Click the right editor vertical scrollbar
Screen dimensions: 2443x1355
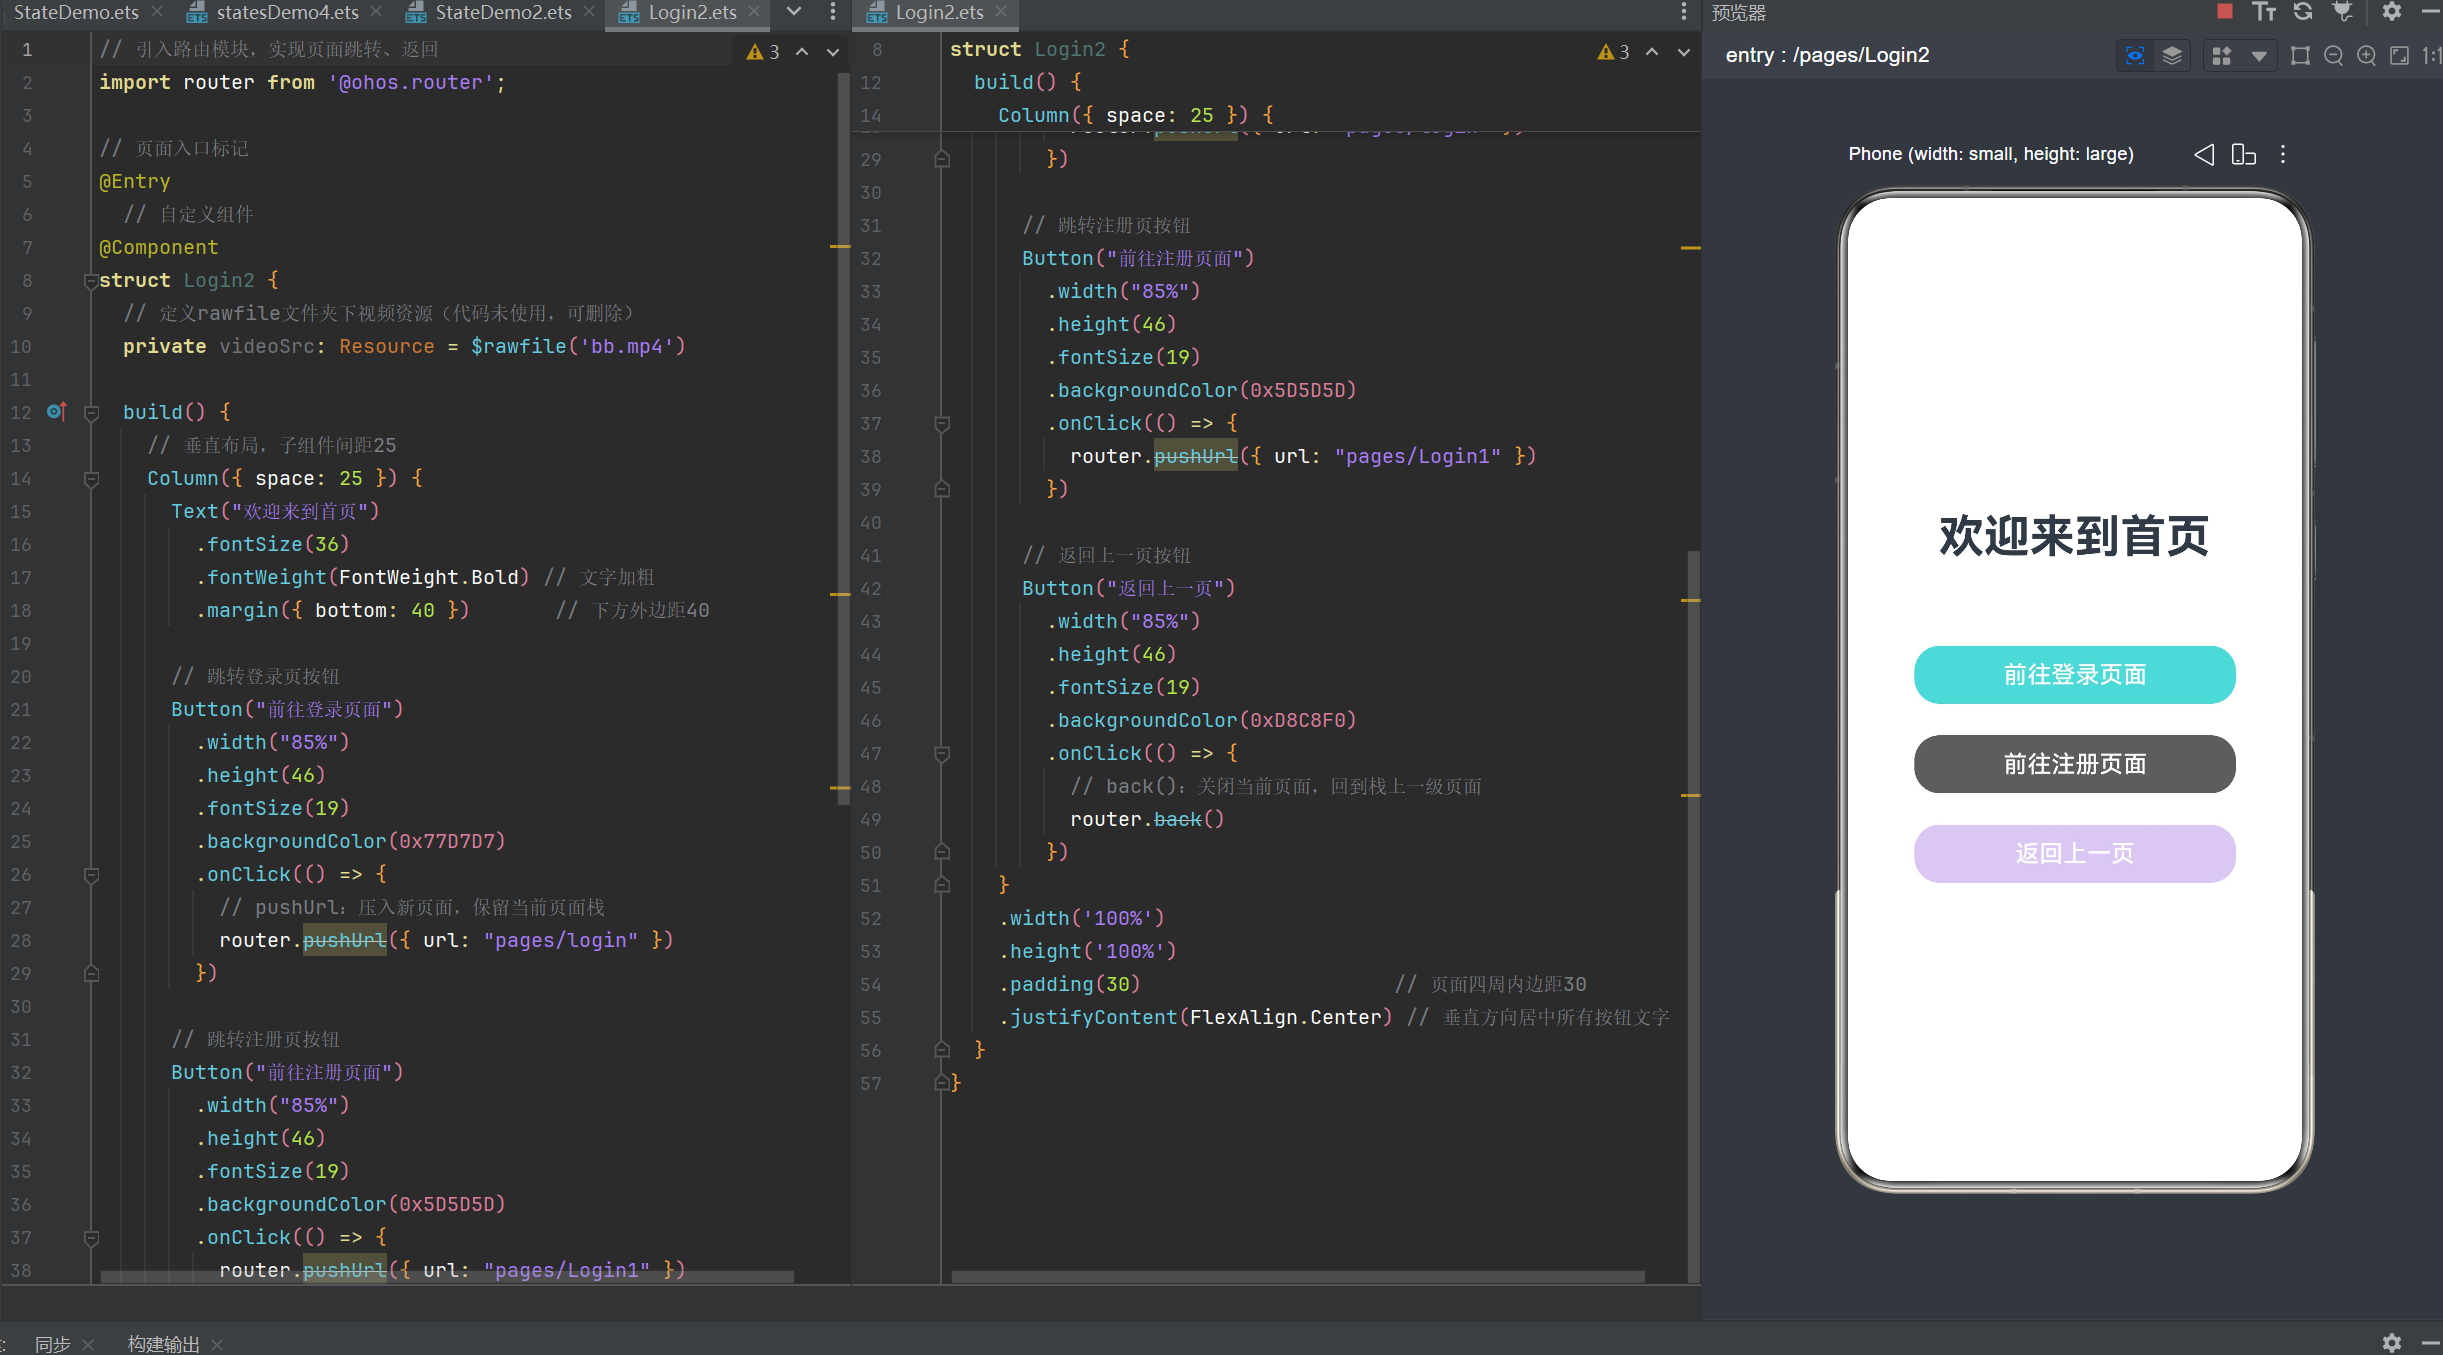tap(1692, 915)
